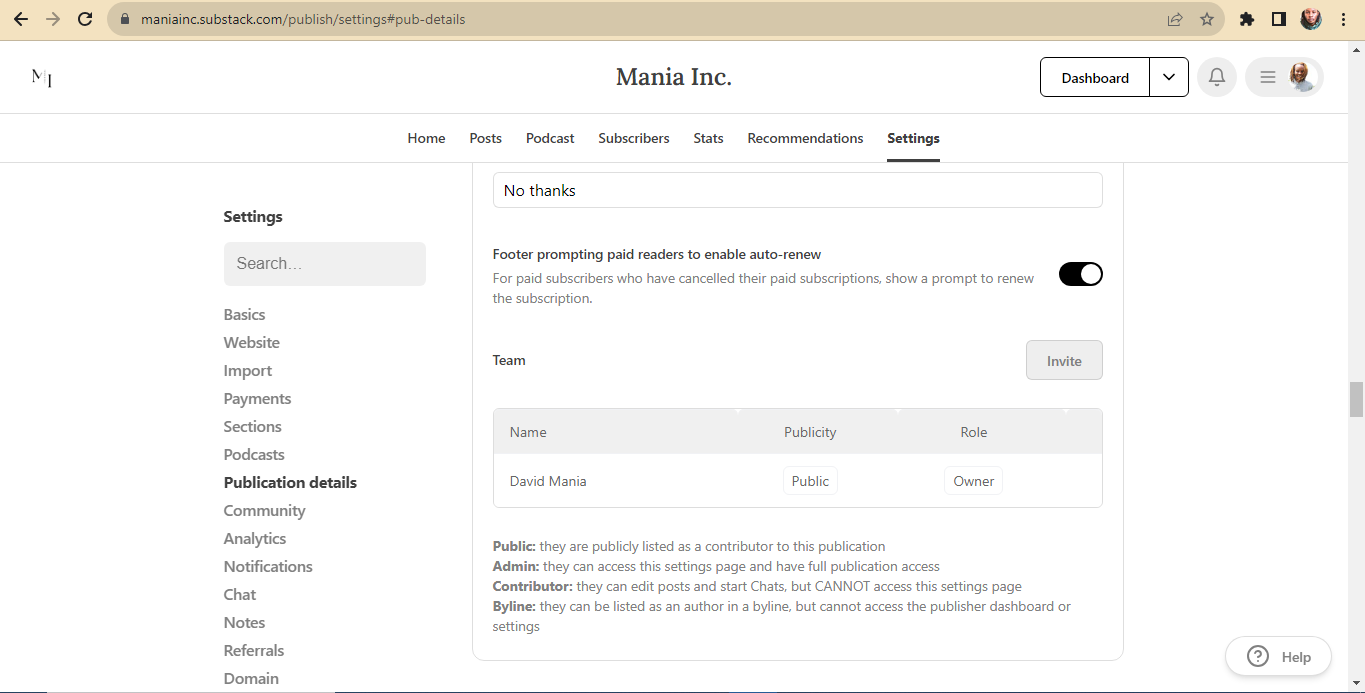Click the Publicity column header
1365x693 pixels.
810,432
